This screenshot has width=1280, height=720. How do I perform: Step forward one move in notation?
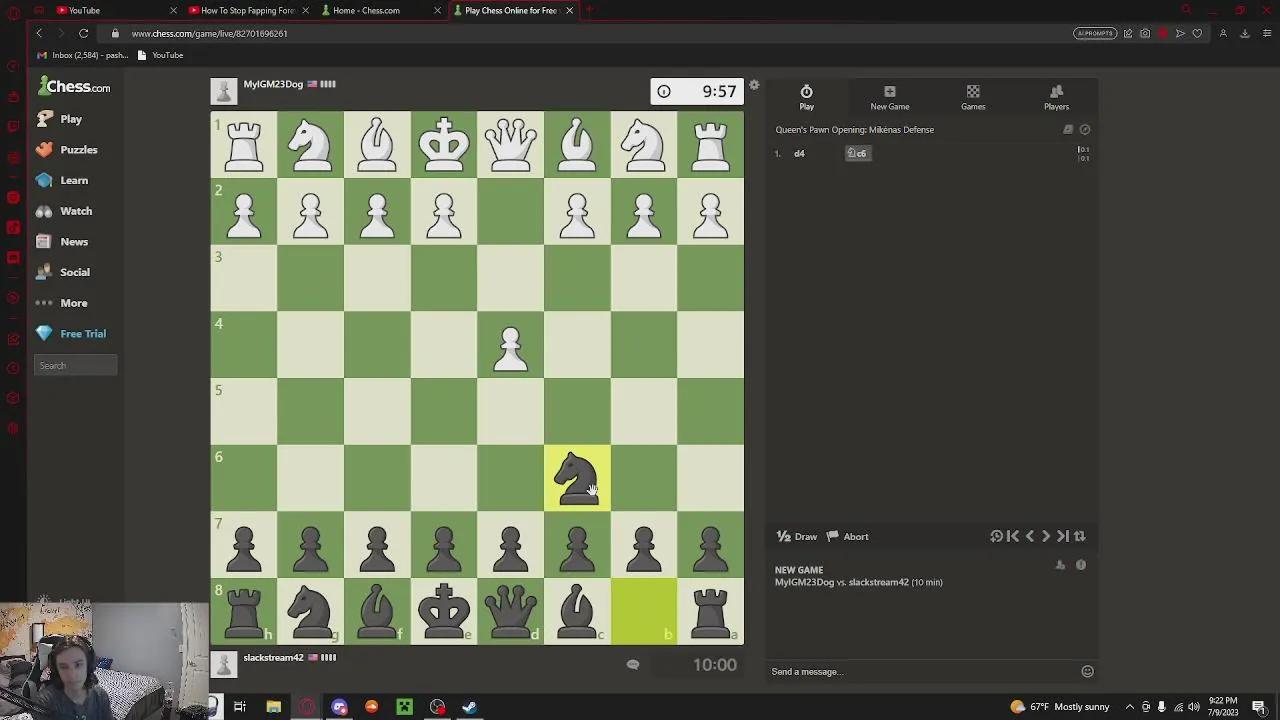click(1045, 536)
